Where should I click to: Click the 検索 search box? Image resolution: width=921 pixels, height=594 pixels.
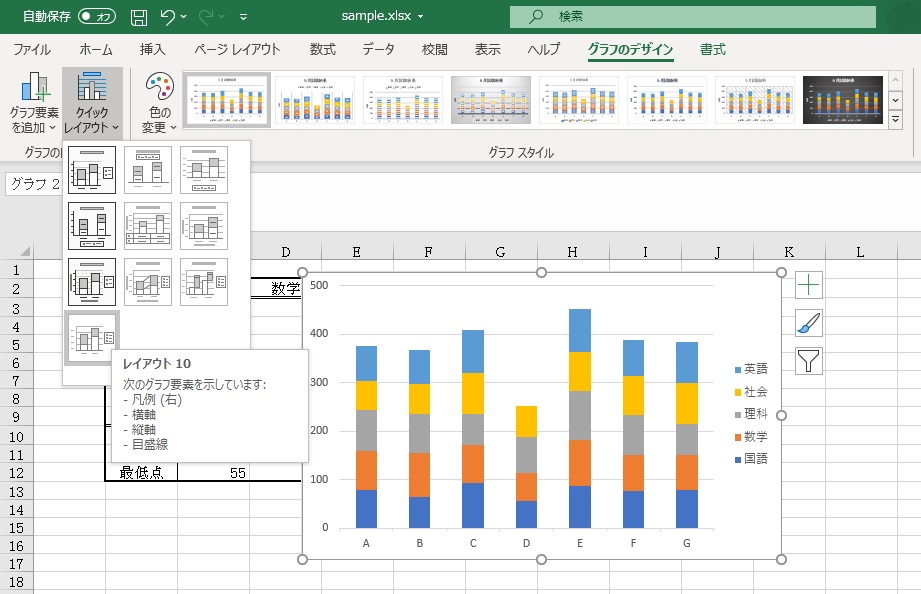(692, 17)
